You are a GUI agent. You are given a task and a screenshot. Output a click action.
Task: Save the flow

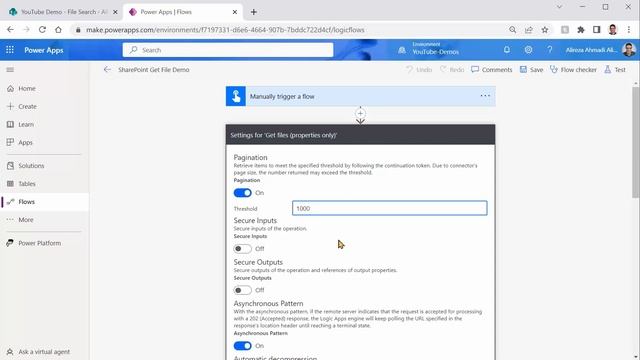(531, 70)
